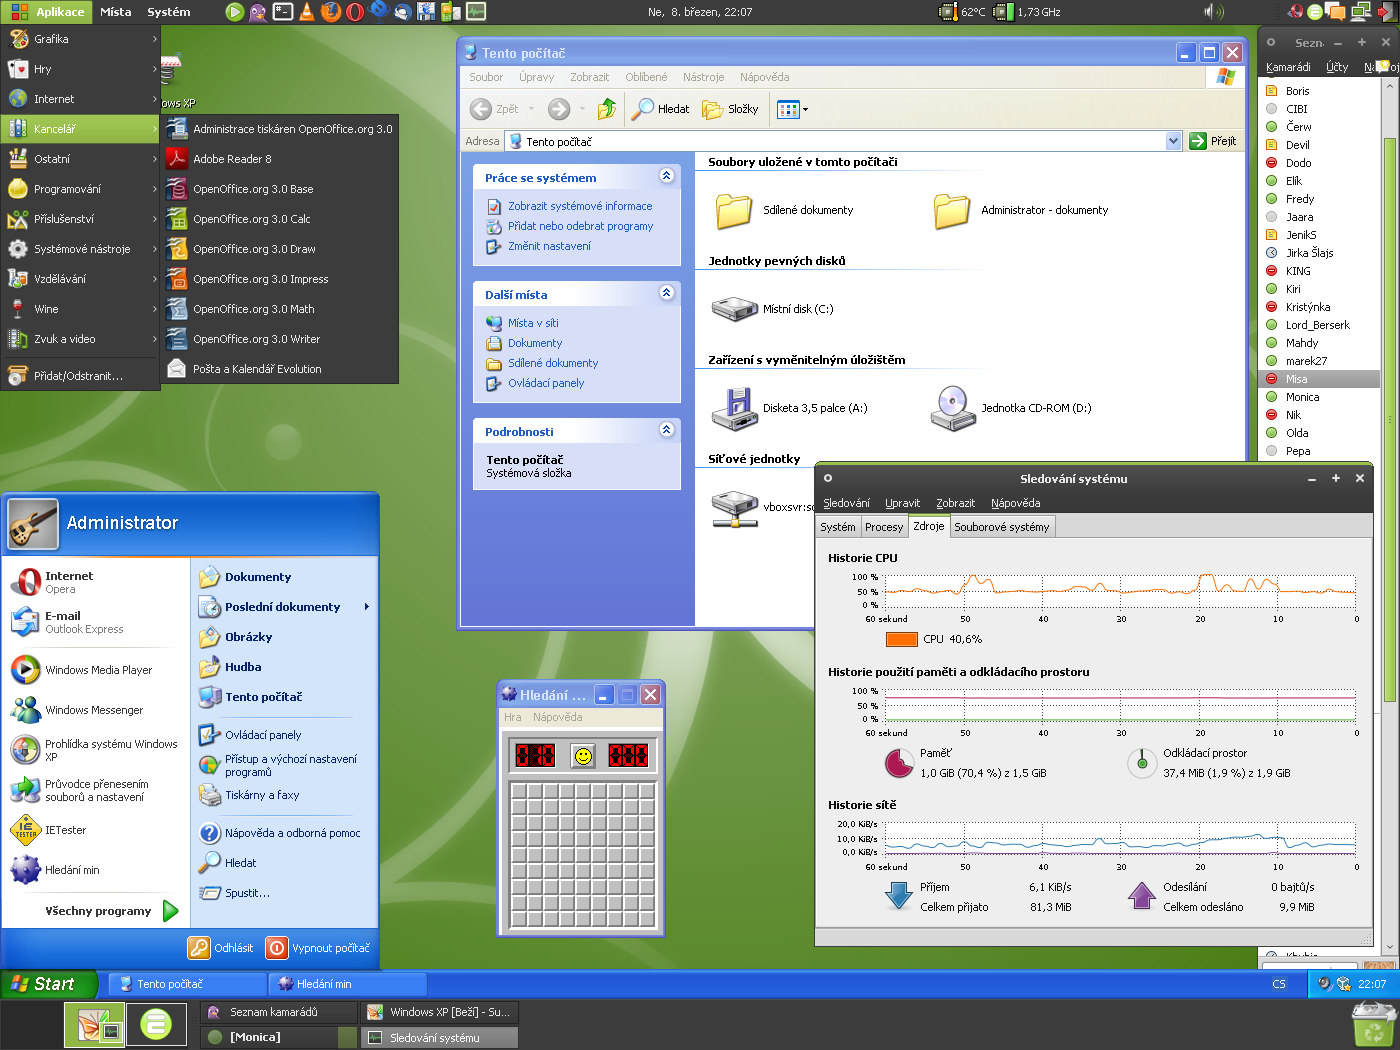Screen dimensions: 1400x1050
Task: Click Změnit nastavení link
Action: 549,246
